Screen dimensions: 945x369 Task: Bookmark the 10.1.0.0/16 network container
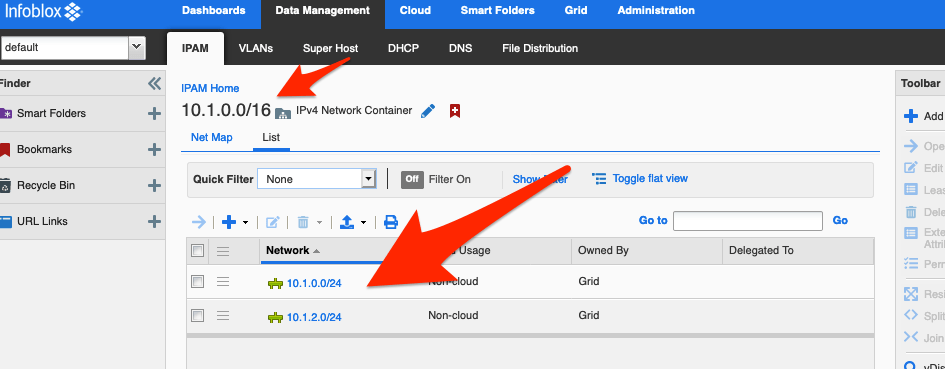[456, 111]
